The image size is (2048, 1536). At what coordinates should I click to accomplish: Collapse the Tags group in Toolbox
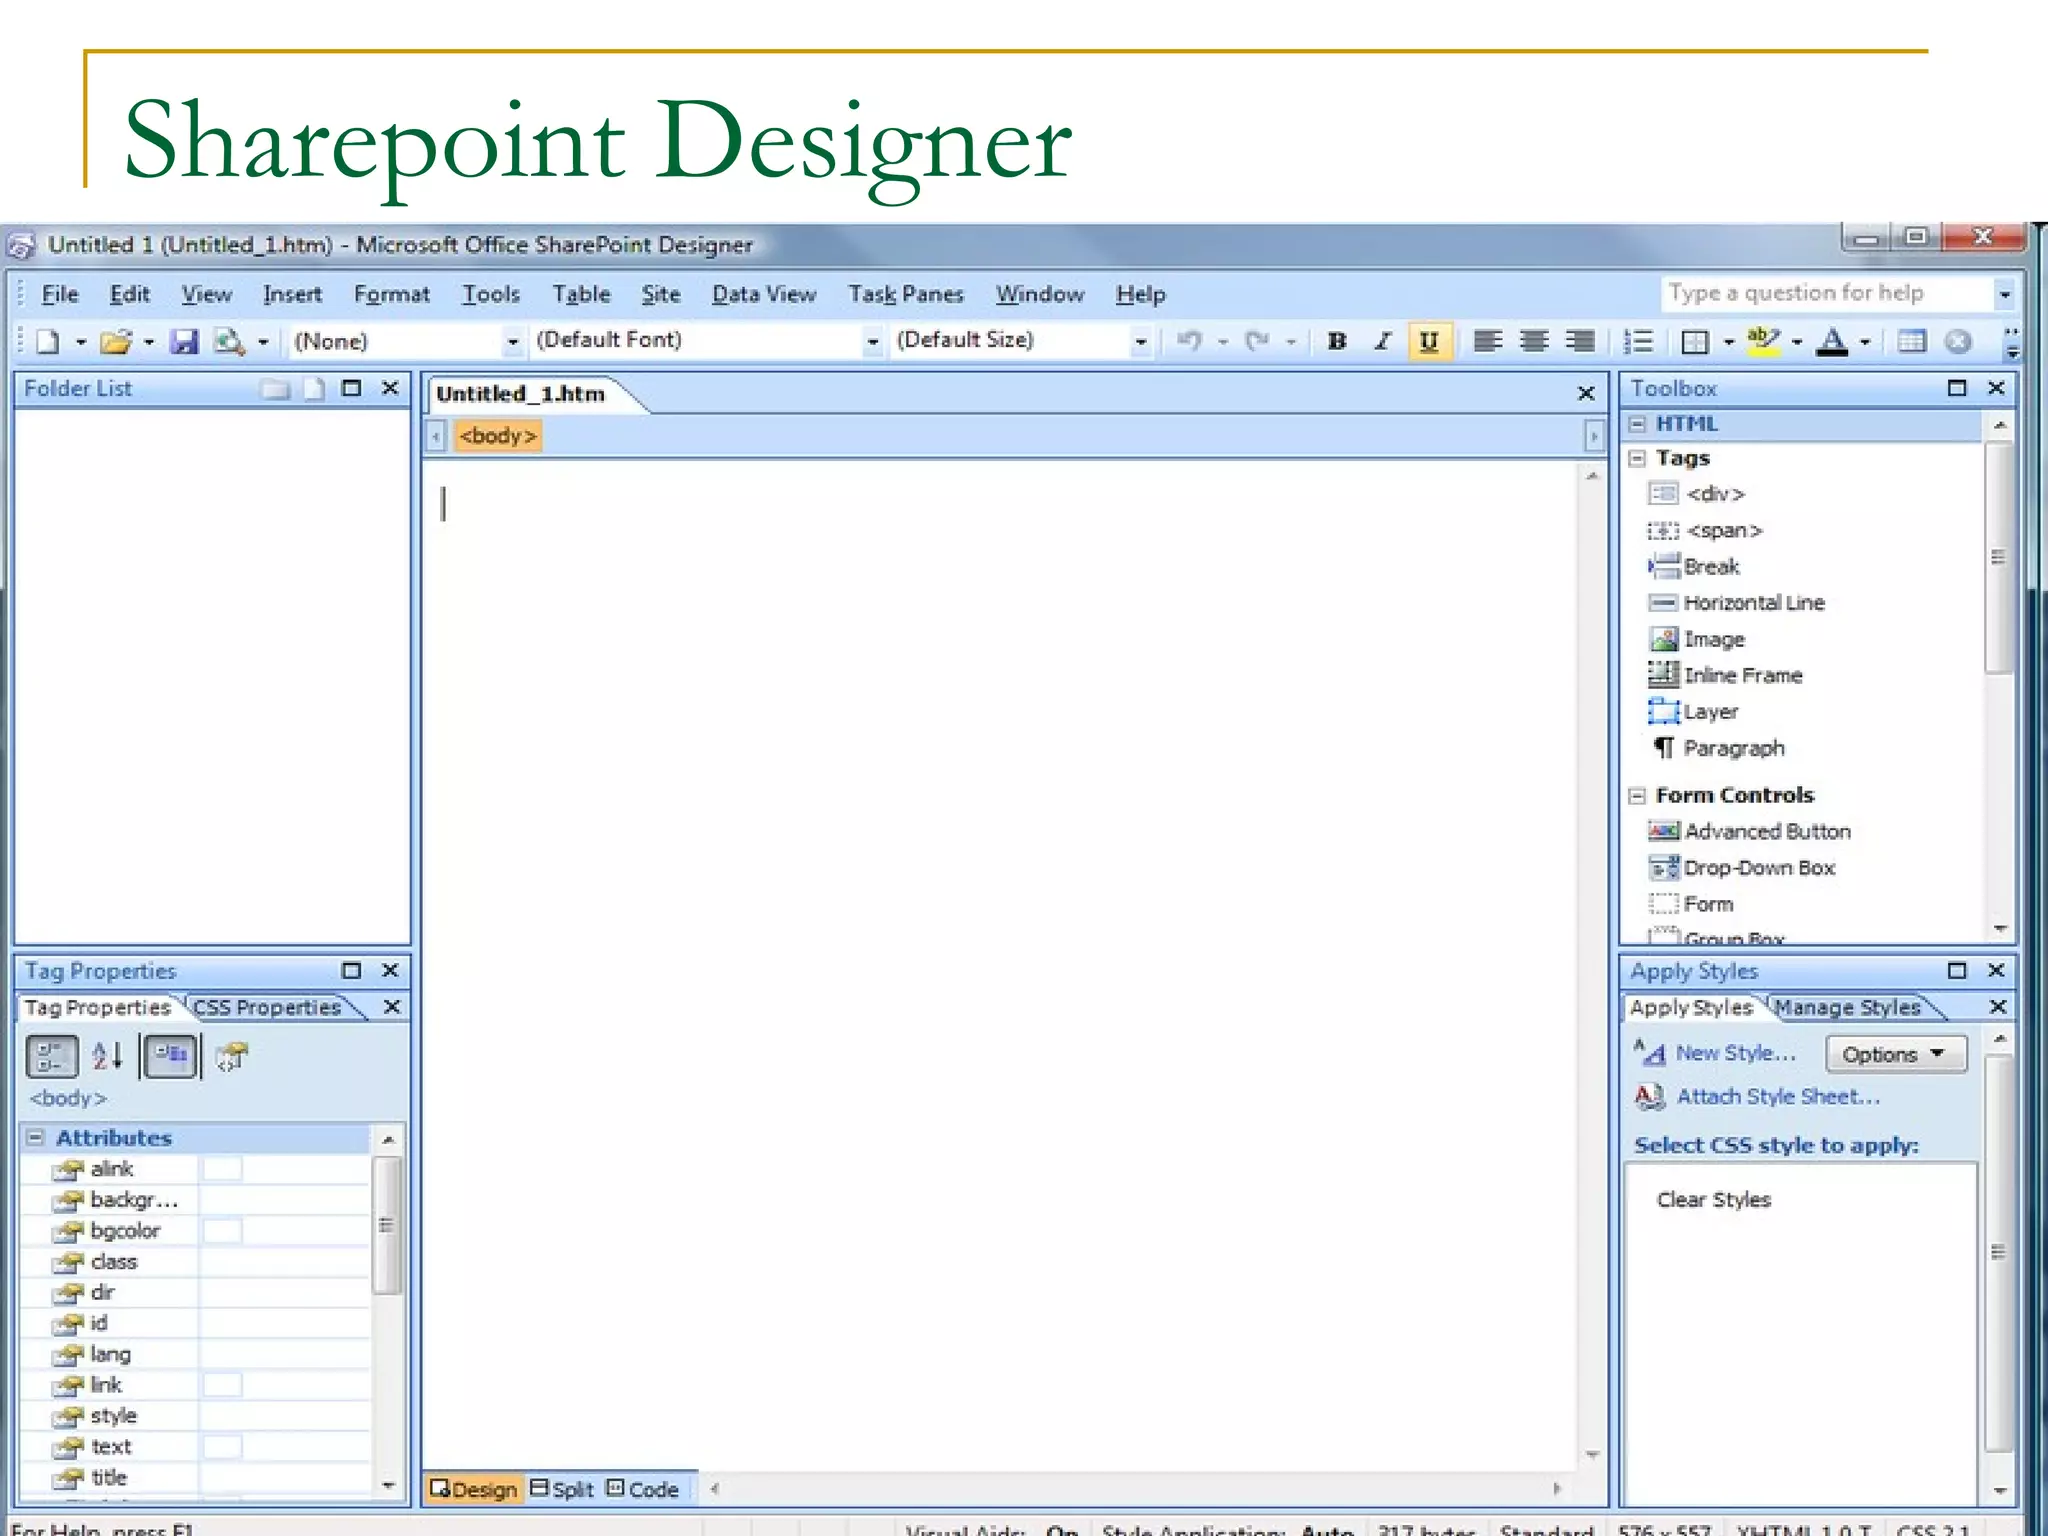click(x=1637, y=458)
